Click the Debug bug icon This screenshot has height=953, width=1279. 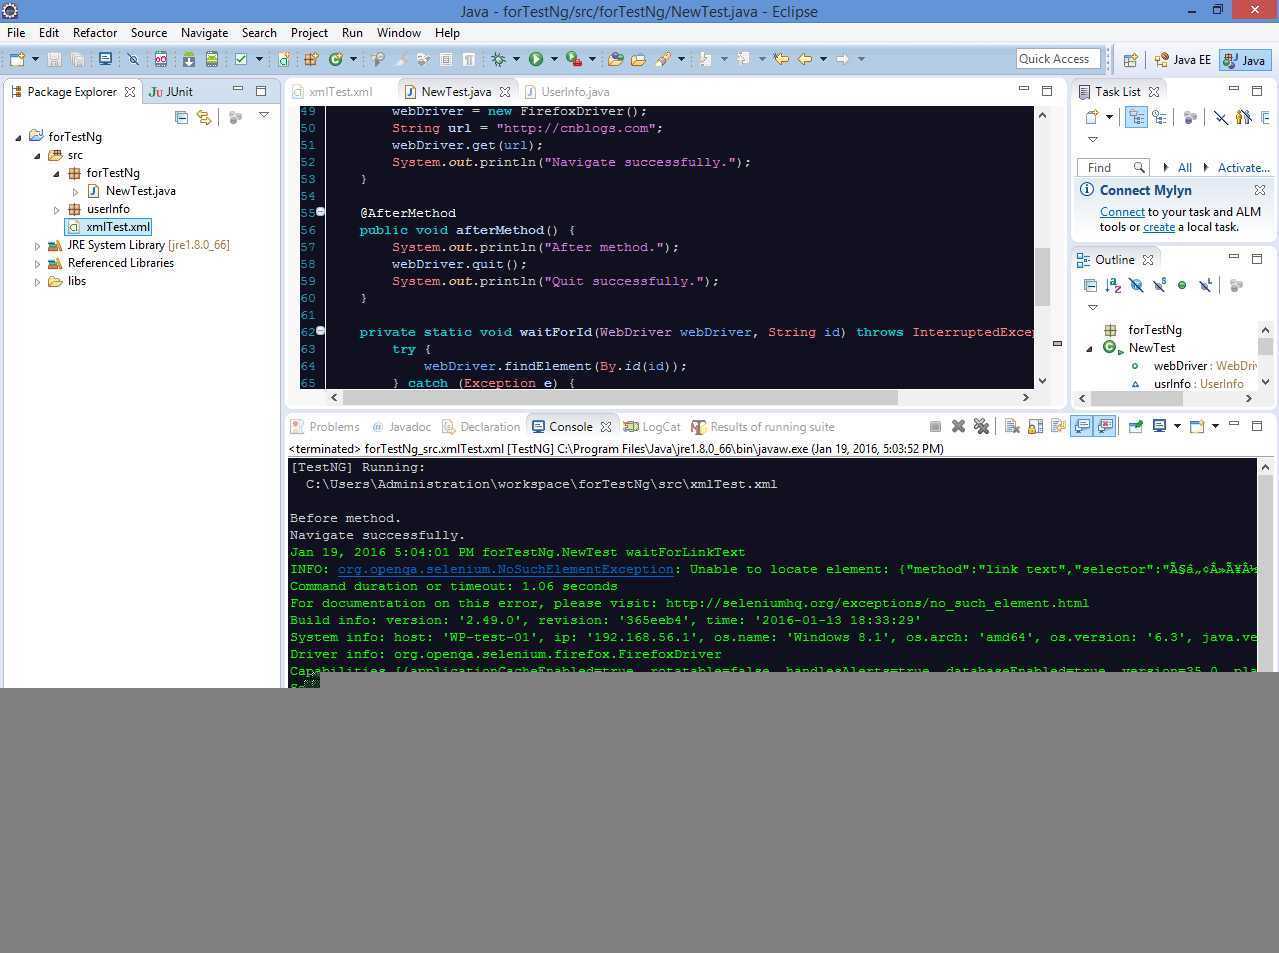[x=499, y=59]
